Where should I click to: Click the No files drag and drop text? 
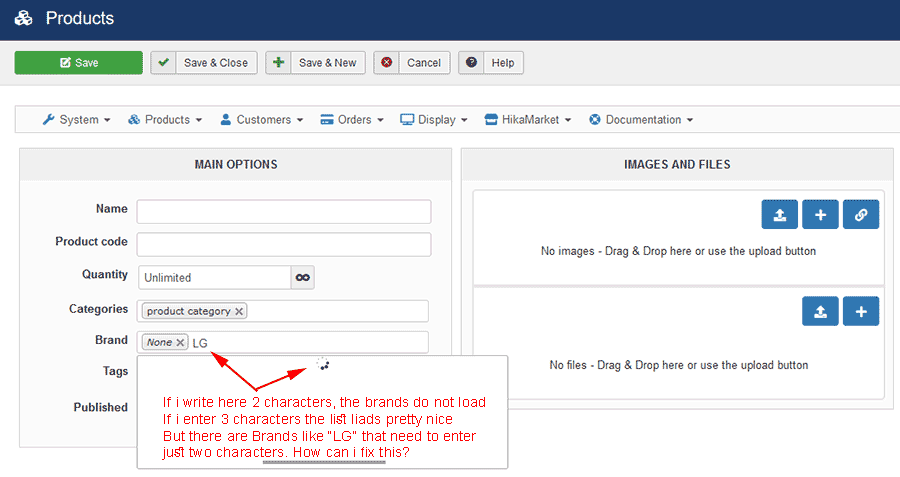678,365
